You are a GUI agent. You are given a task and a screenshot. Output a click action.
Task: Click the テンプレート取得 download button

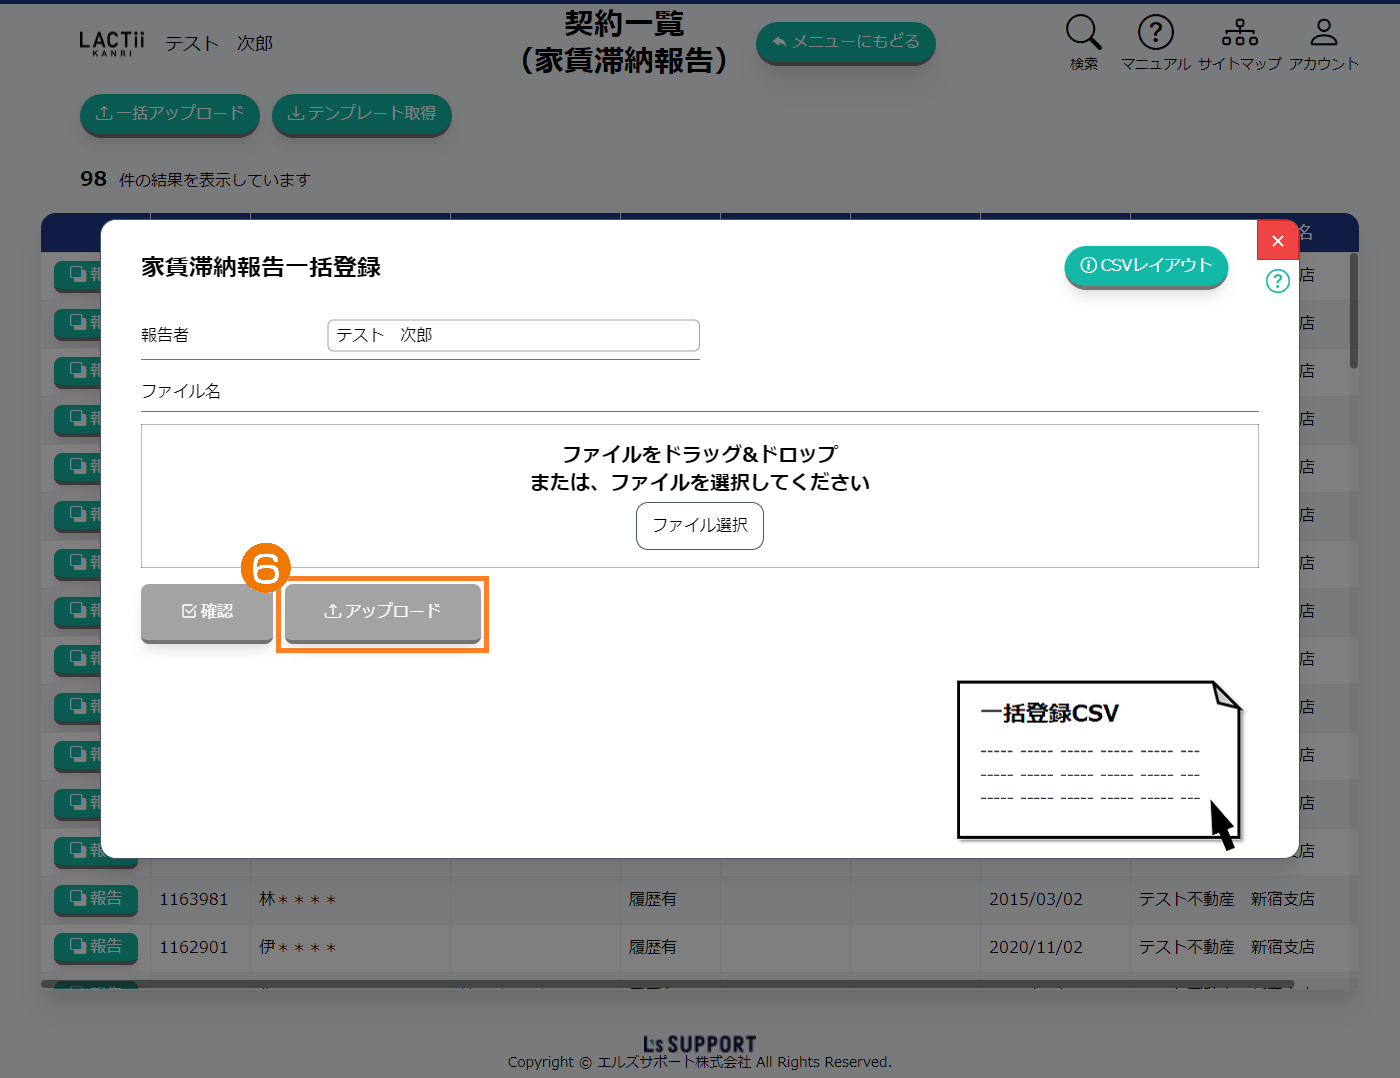[361, 114]
